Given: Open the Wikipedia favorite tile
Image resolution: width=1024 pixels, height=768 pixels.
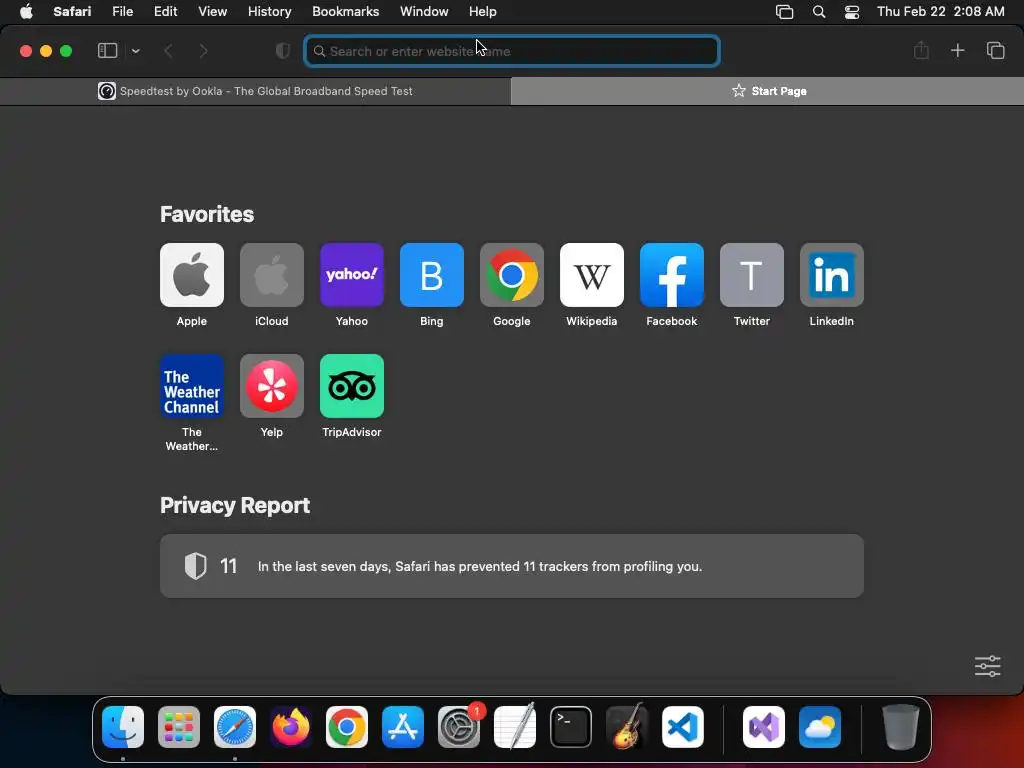Looking at the screenshot, I should click(592, 275).
